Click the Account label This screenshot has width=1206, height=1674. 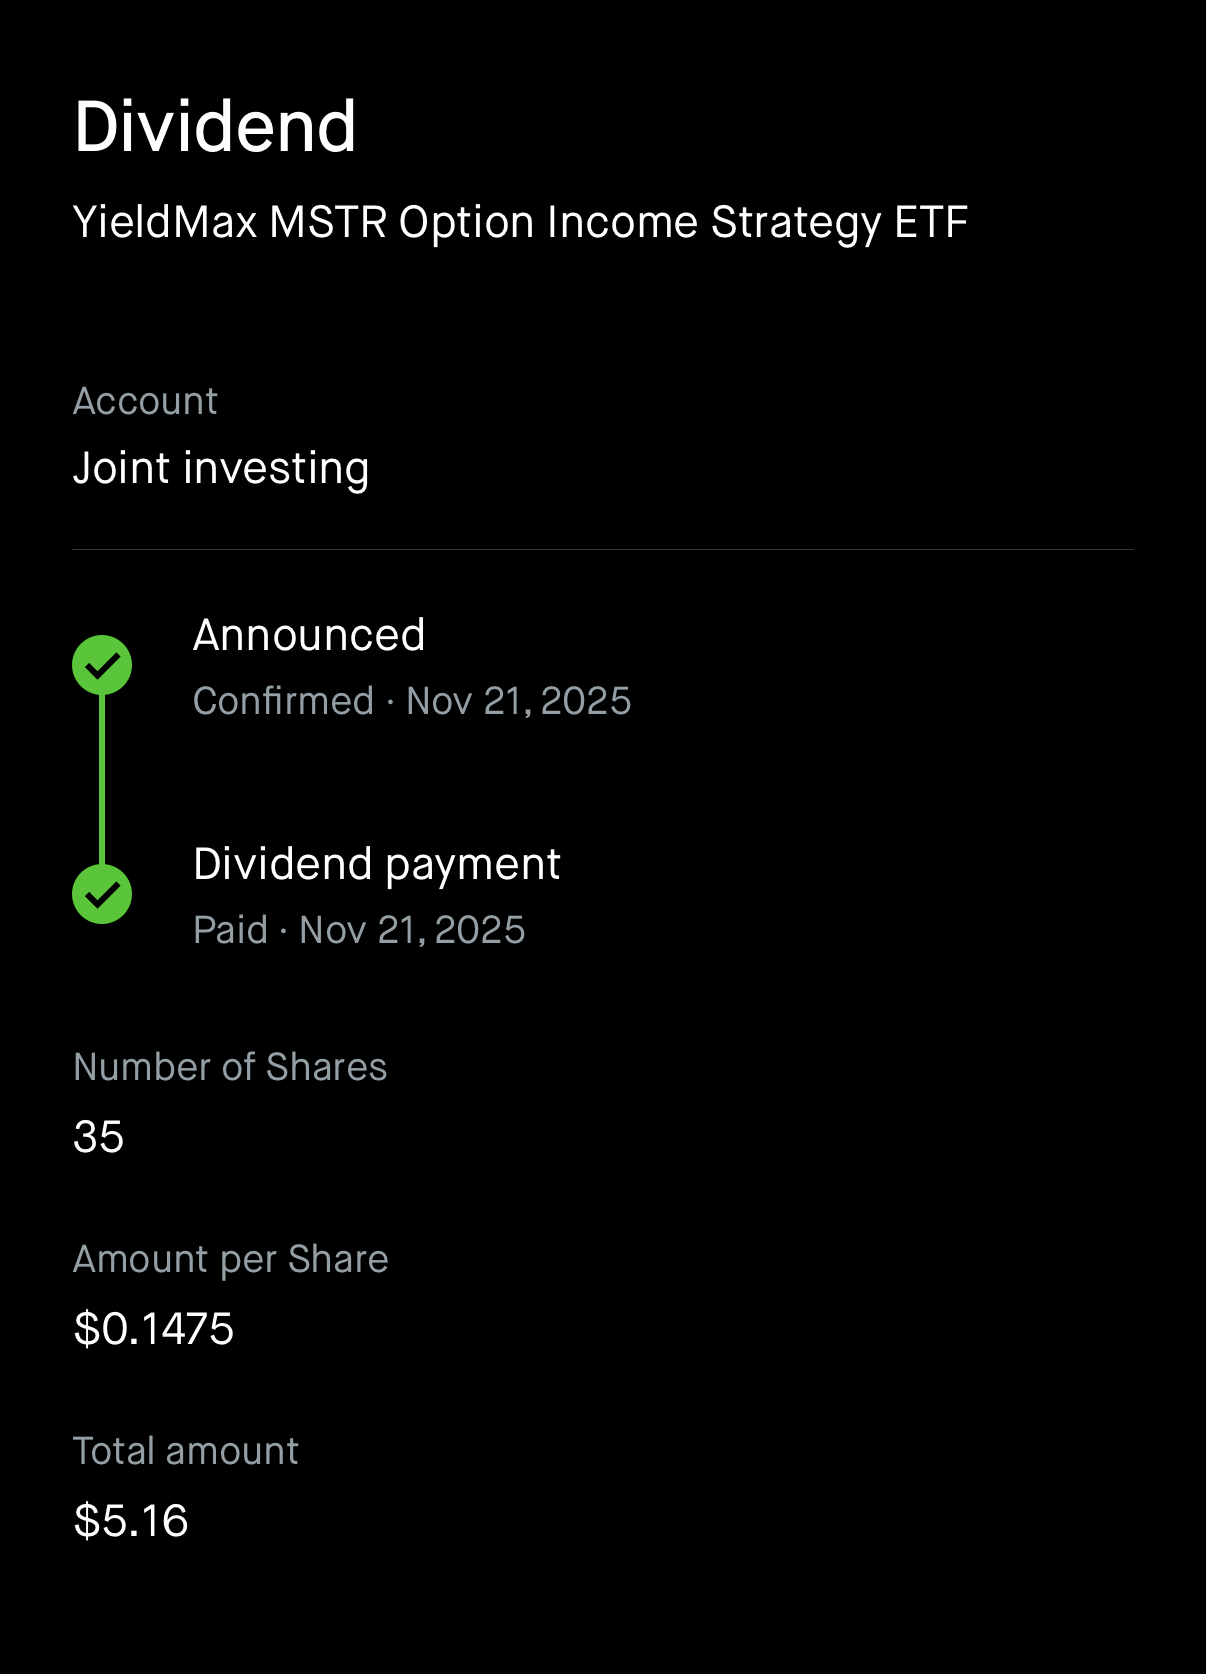pos(145,401)
